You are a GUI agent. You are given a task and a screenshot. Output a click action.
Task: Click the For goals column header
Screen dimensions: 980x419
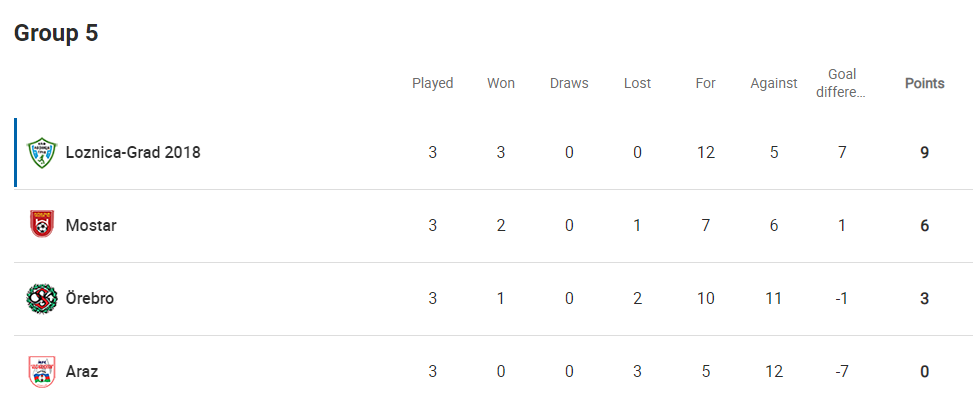click(706, 83)
